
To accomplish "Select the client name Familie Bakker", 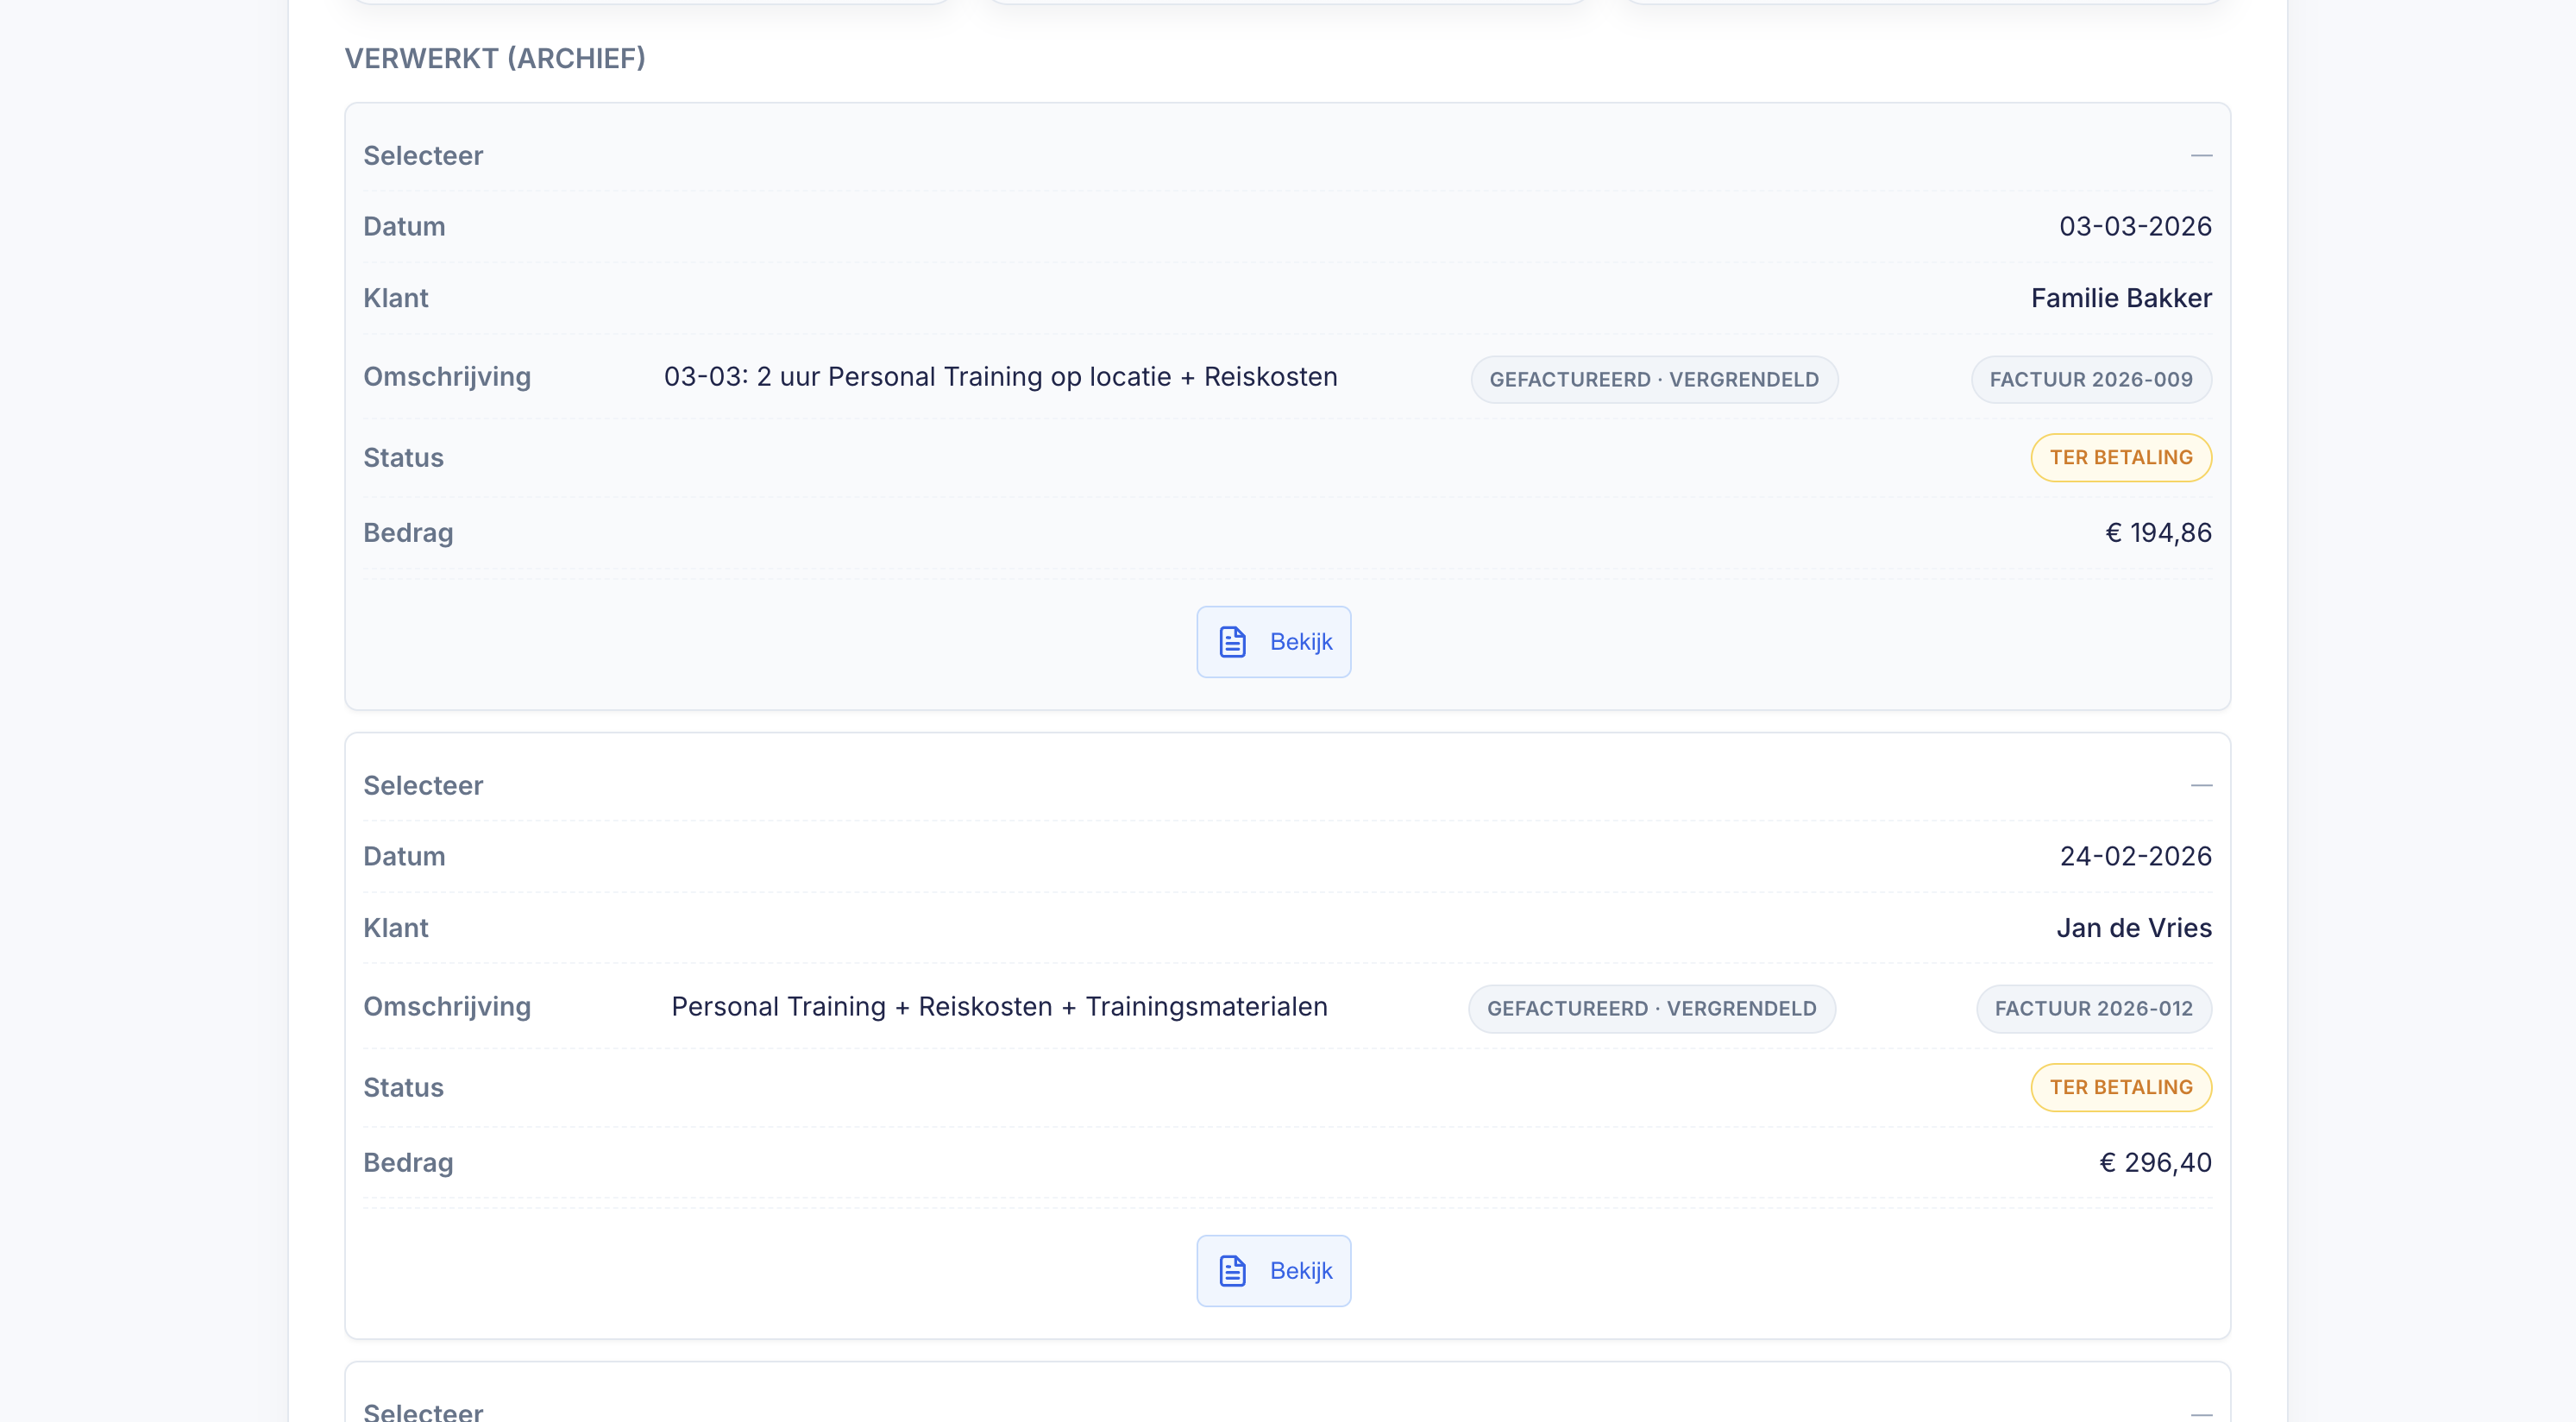I will pos(2120,298).
